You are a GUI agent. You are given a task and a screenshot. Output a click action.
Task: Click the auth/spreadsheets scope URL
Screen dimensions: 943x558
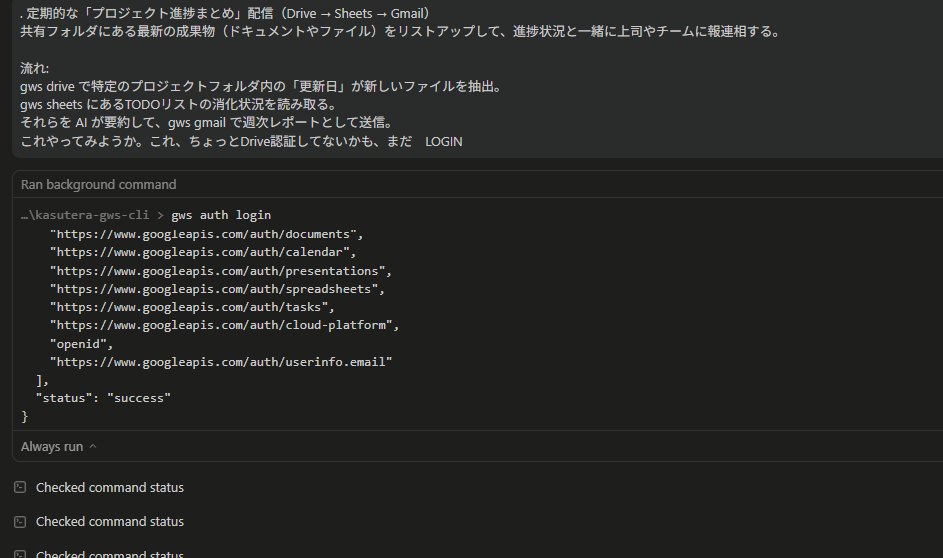[x=217, y=289]
